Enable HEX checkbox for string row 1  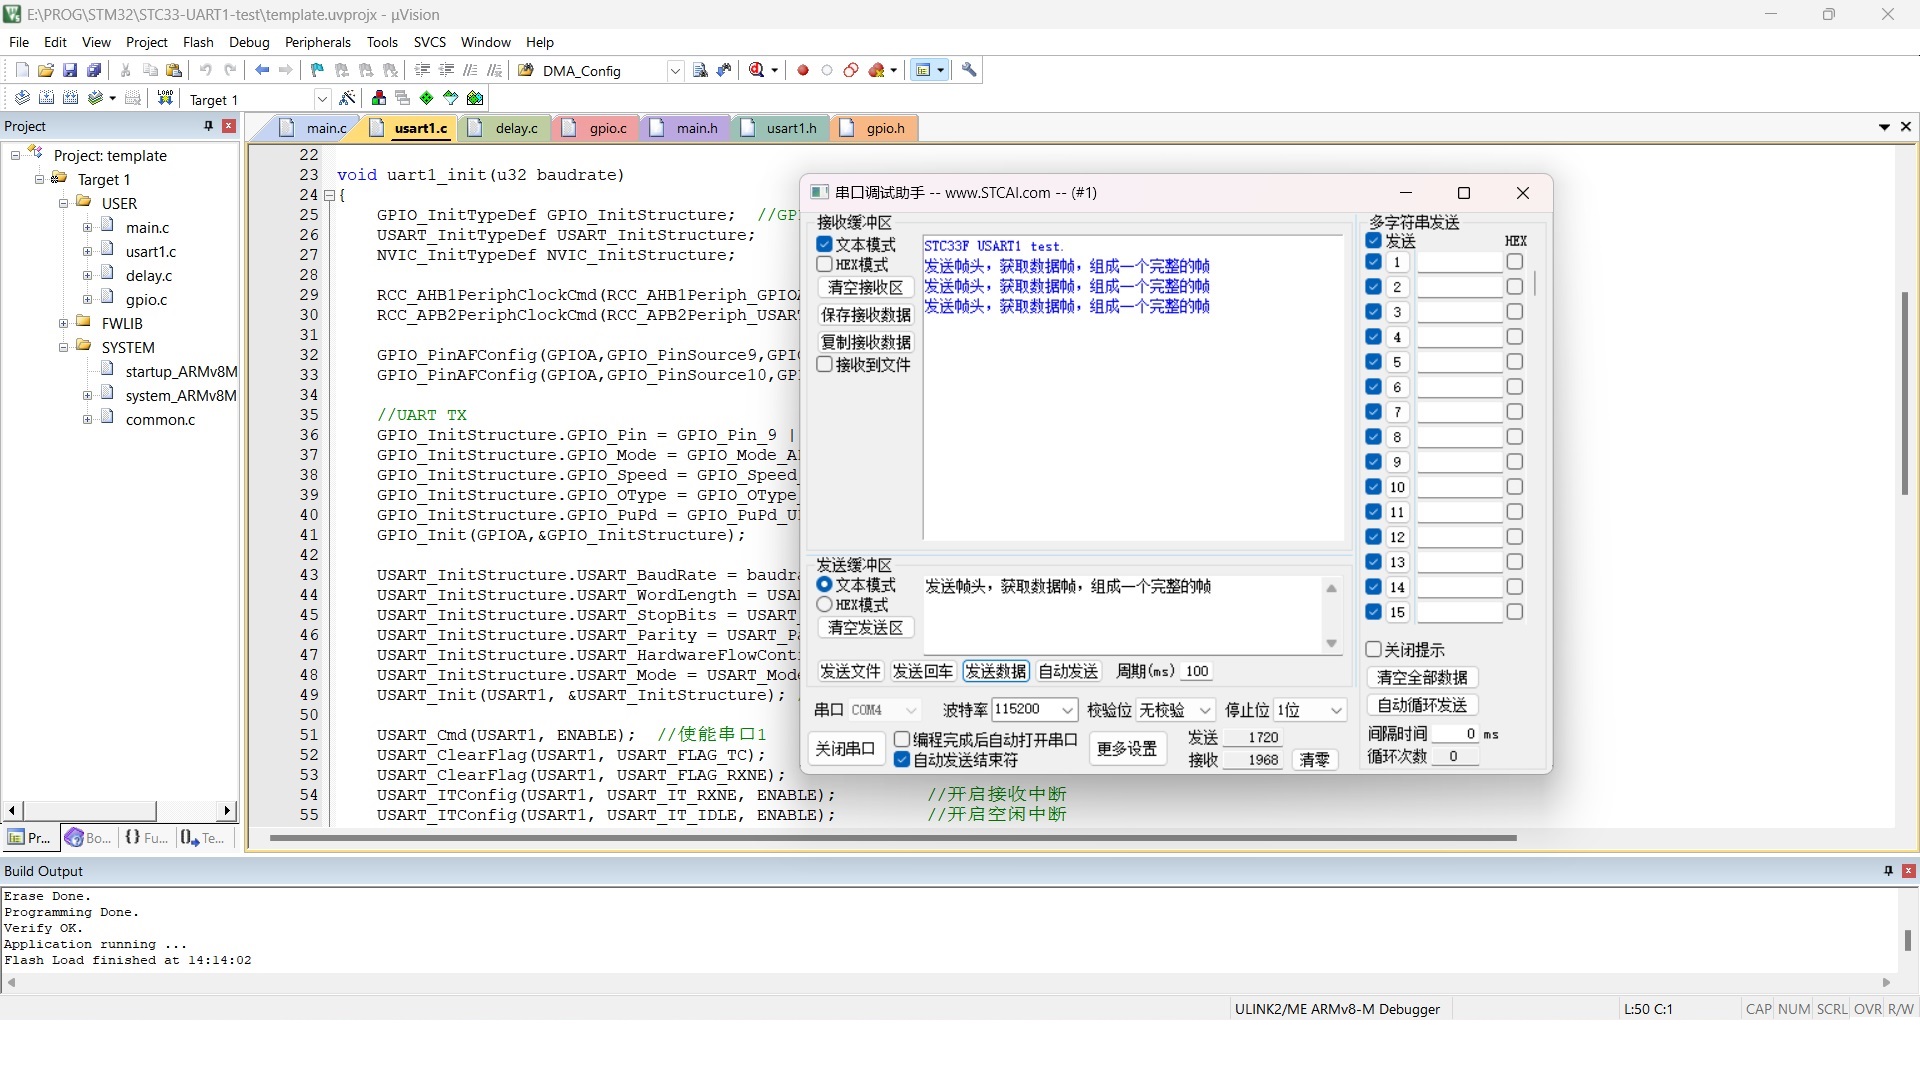[x=1515, y=262]
